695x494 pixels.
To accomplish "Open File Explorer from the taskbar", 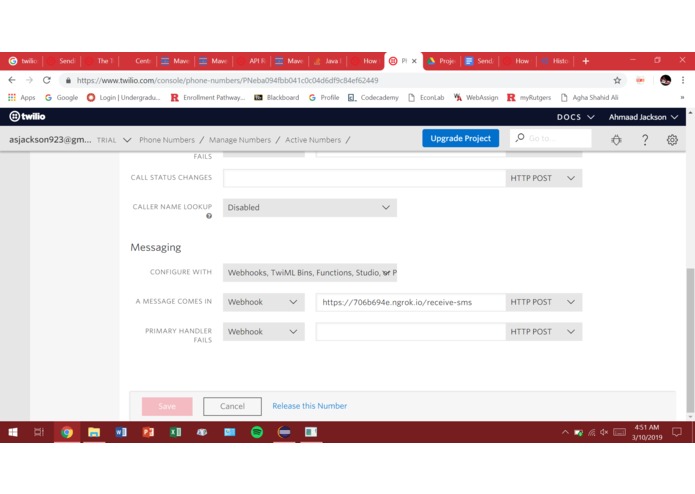I will (94, 432).
